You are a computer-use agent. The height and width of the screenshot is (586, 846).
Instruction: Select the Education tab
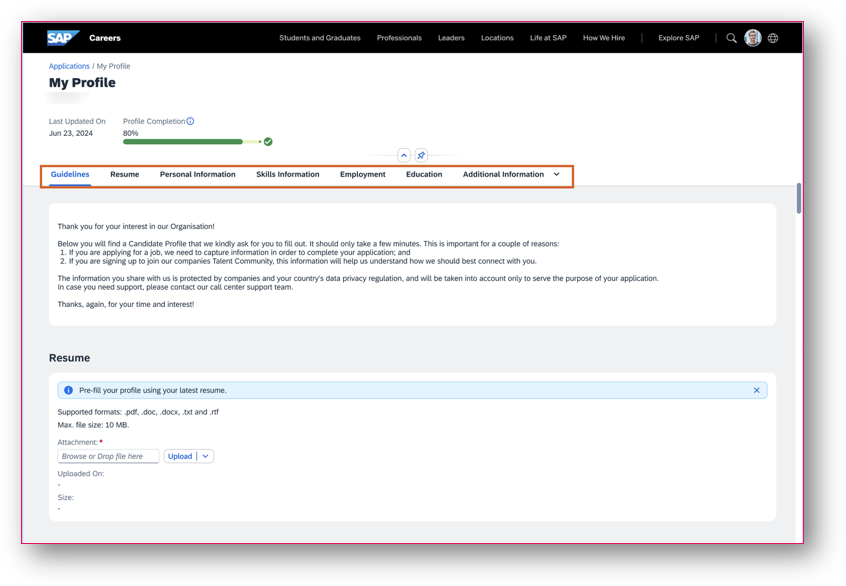pyautogui.click(x=424, y=174)
